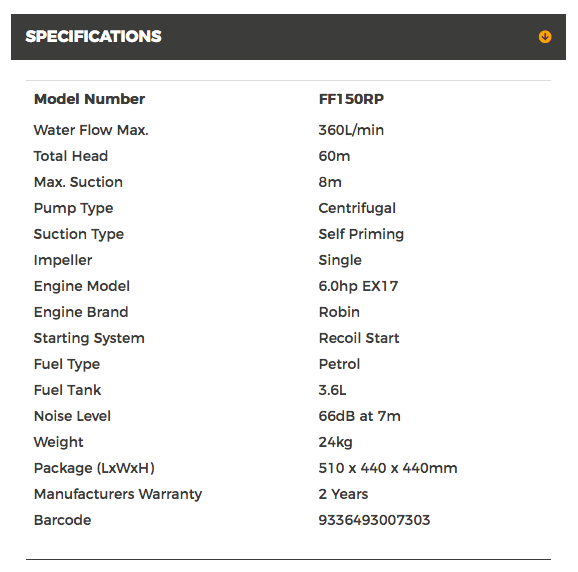The width and height of the screenshot is (578, 572).
Task: Click the package dimensions 510 x 440 value
Action: click(388, 468)
